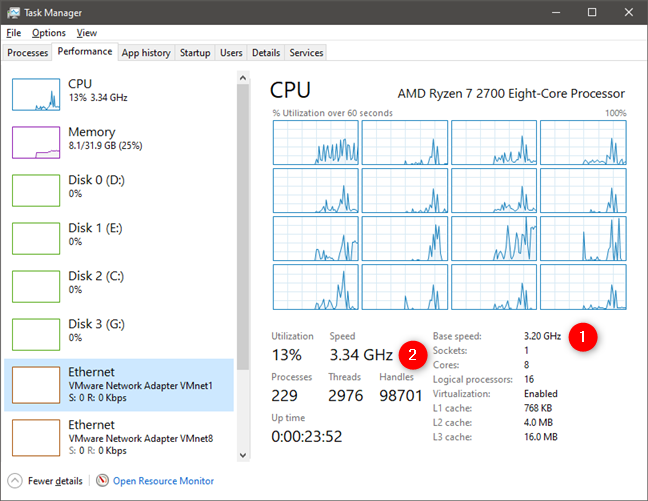Viewport: 648px width, 501px height.
Task: Click the L2 cache 4.0 MB value
Action: (538, 422)
